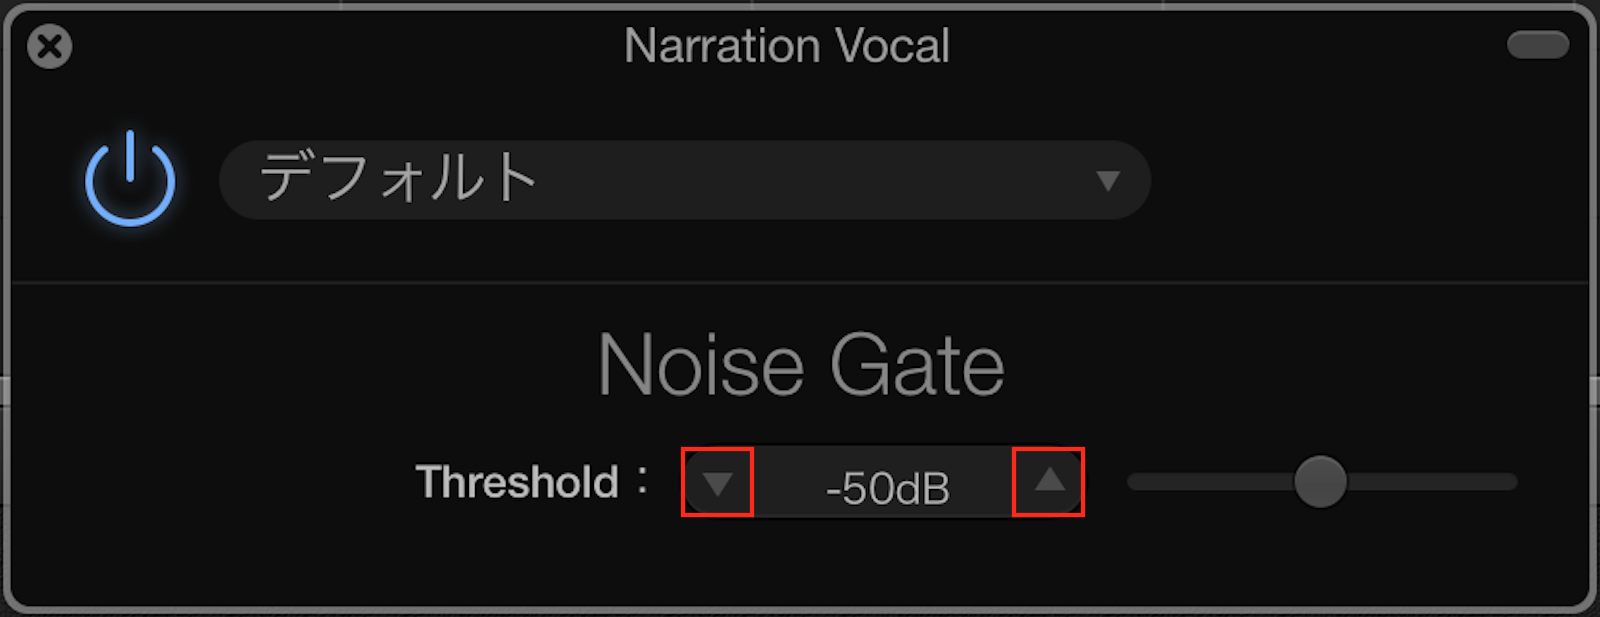Open the デフォルト preset dropdown

[x=684, y=180]
